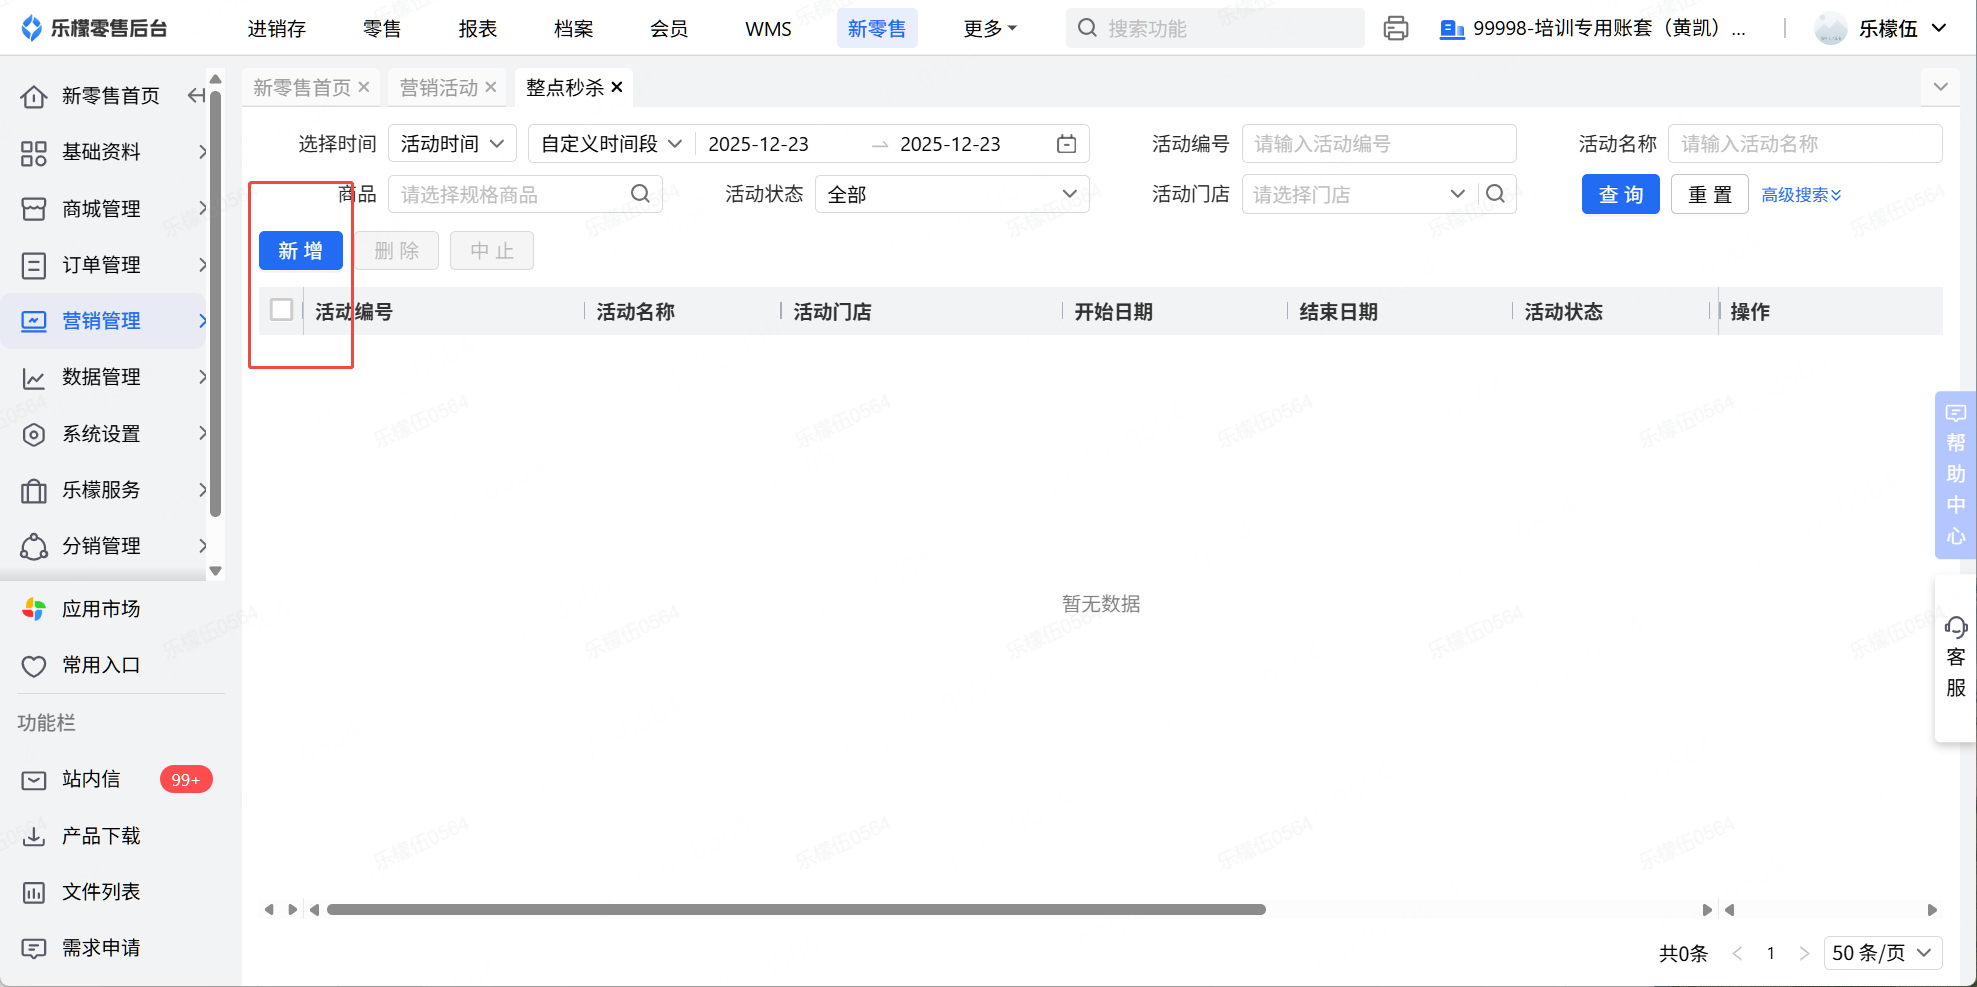Click the search icon in 商品 field
This screenshot has height=987, width=1977.
[x=640, y=194]
